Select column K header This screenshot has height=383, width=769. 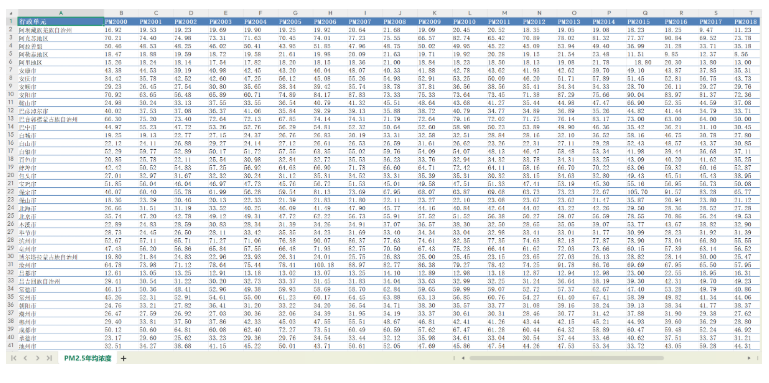[x=435, y=13]
